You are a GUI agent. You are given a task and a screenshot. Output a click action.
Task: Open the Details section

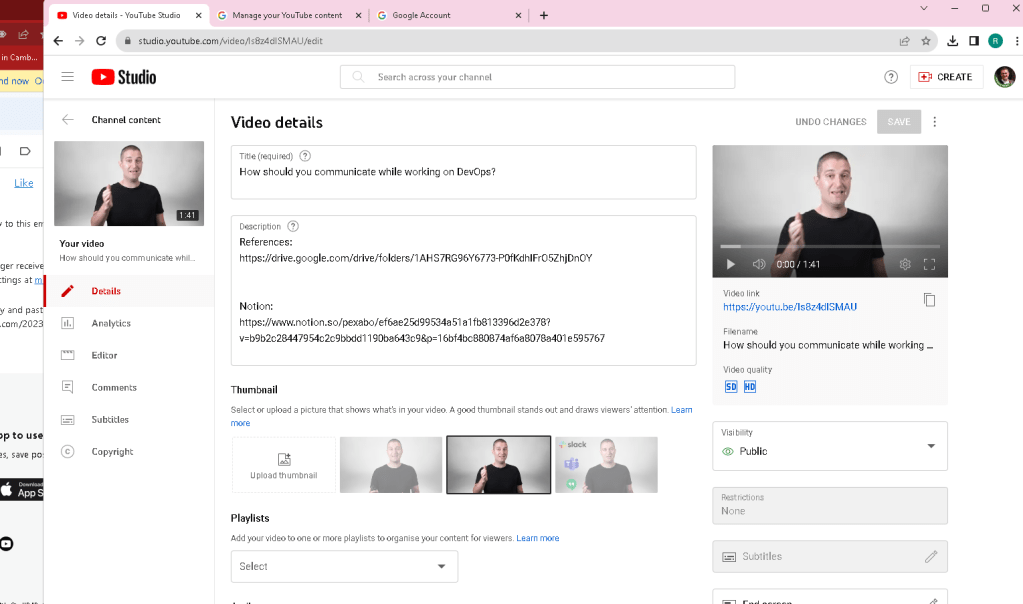point(129,291)
